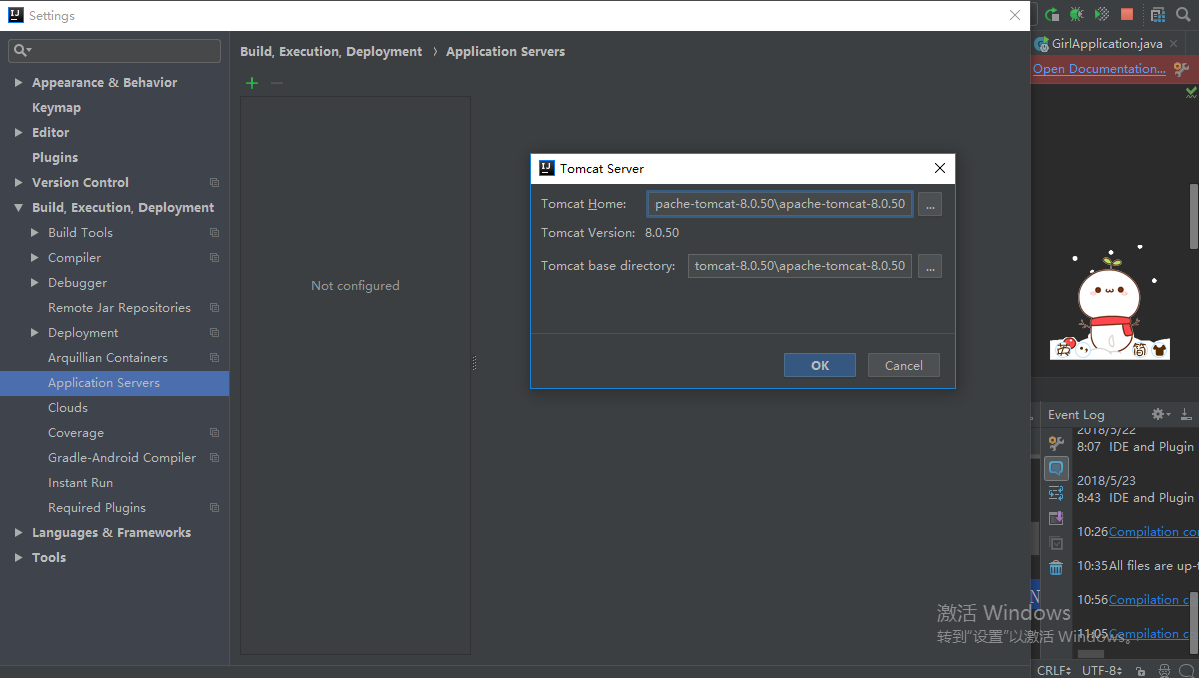Click project-level icon beside Compiler
Screen dimensions: 1199x678
(x=214, y=258)
